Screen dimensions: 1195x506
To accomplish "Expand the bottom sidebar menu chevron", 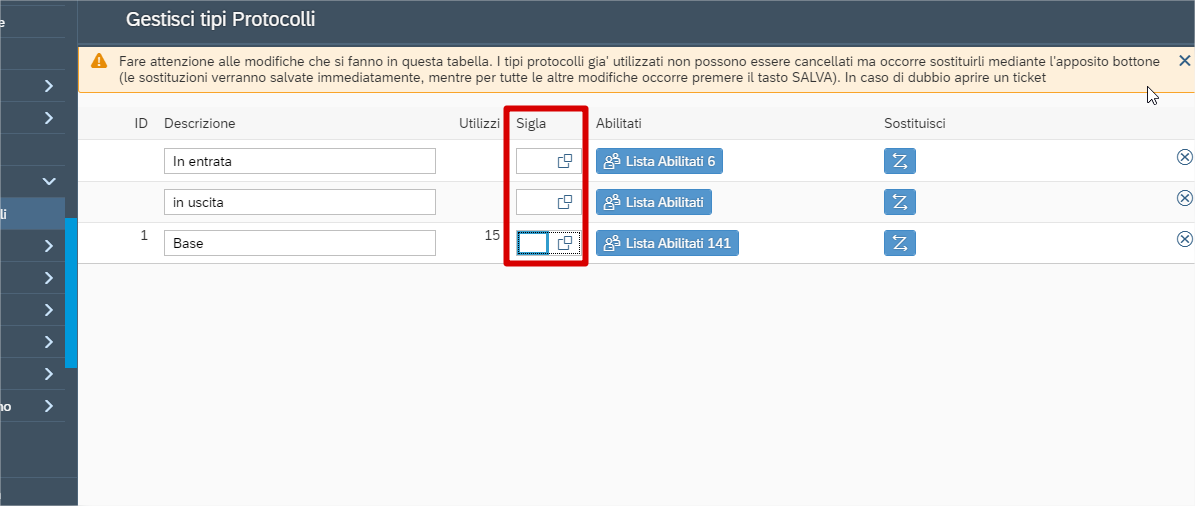I will tap(49, 406).
